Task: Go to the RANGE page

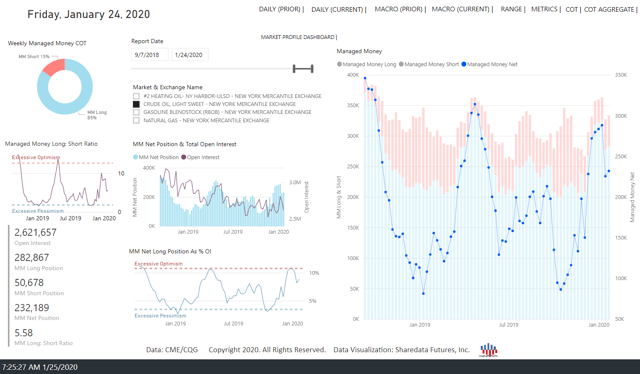Action: [511, 9]
